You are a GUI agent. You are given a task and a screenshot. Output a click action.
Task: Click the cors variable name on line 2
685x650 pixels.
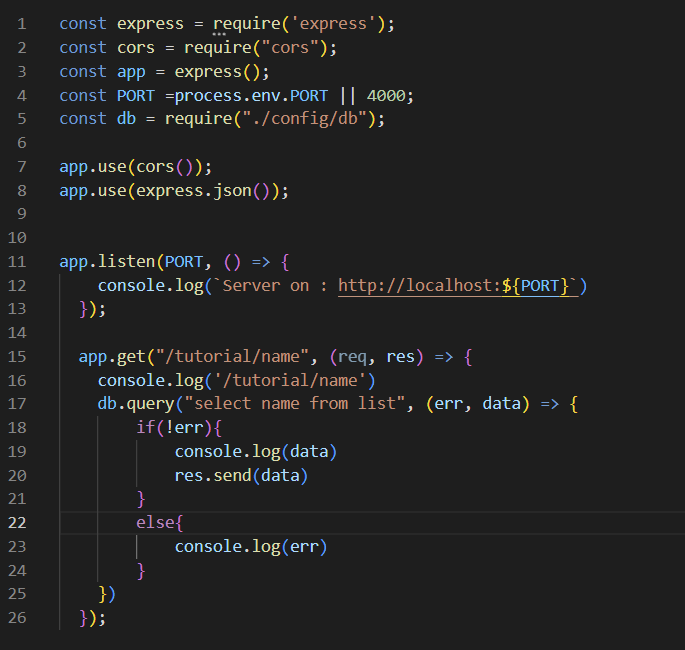coord(136,48)
